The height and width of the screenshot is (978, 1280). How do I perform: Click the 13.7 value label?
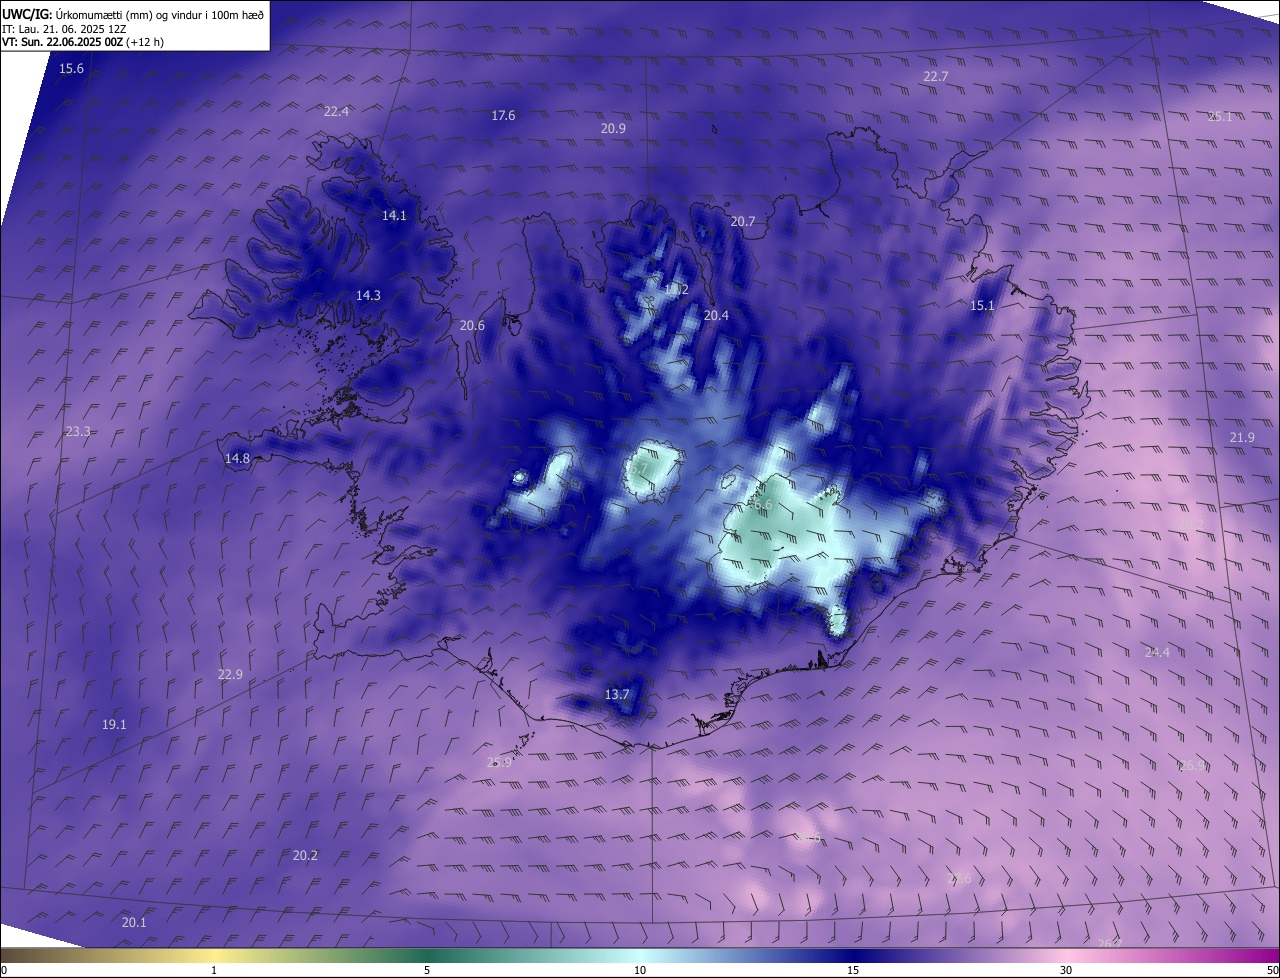point(618,695)
